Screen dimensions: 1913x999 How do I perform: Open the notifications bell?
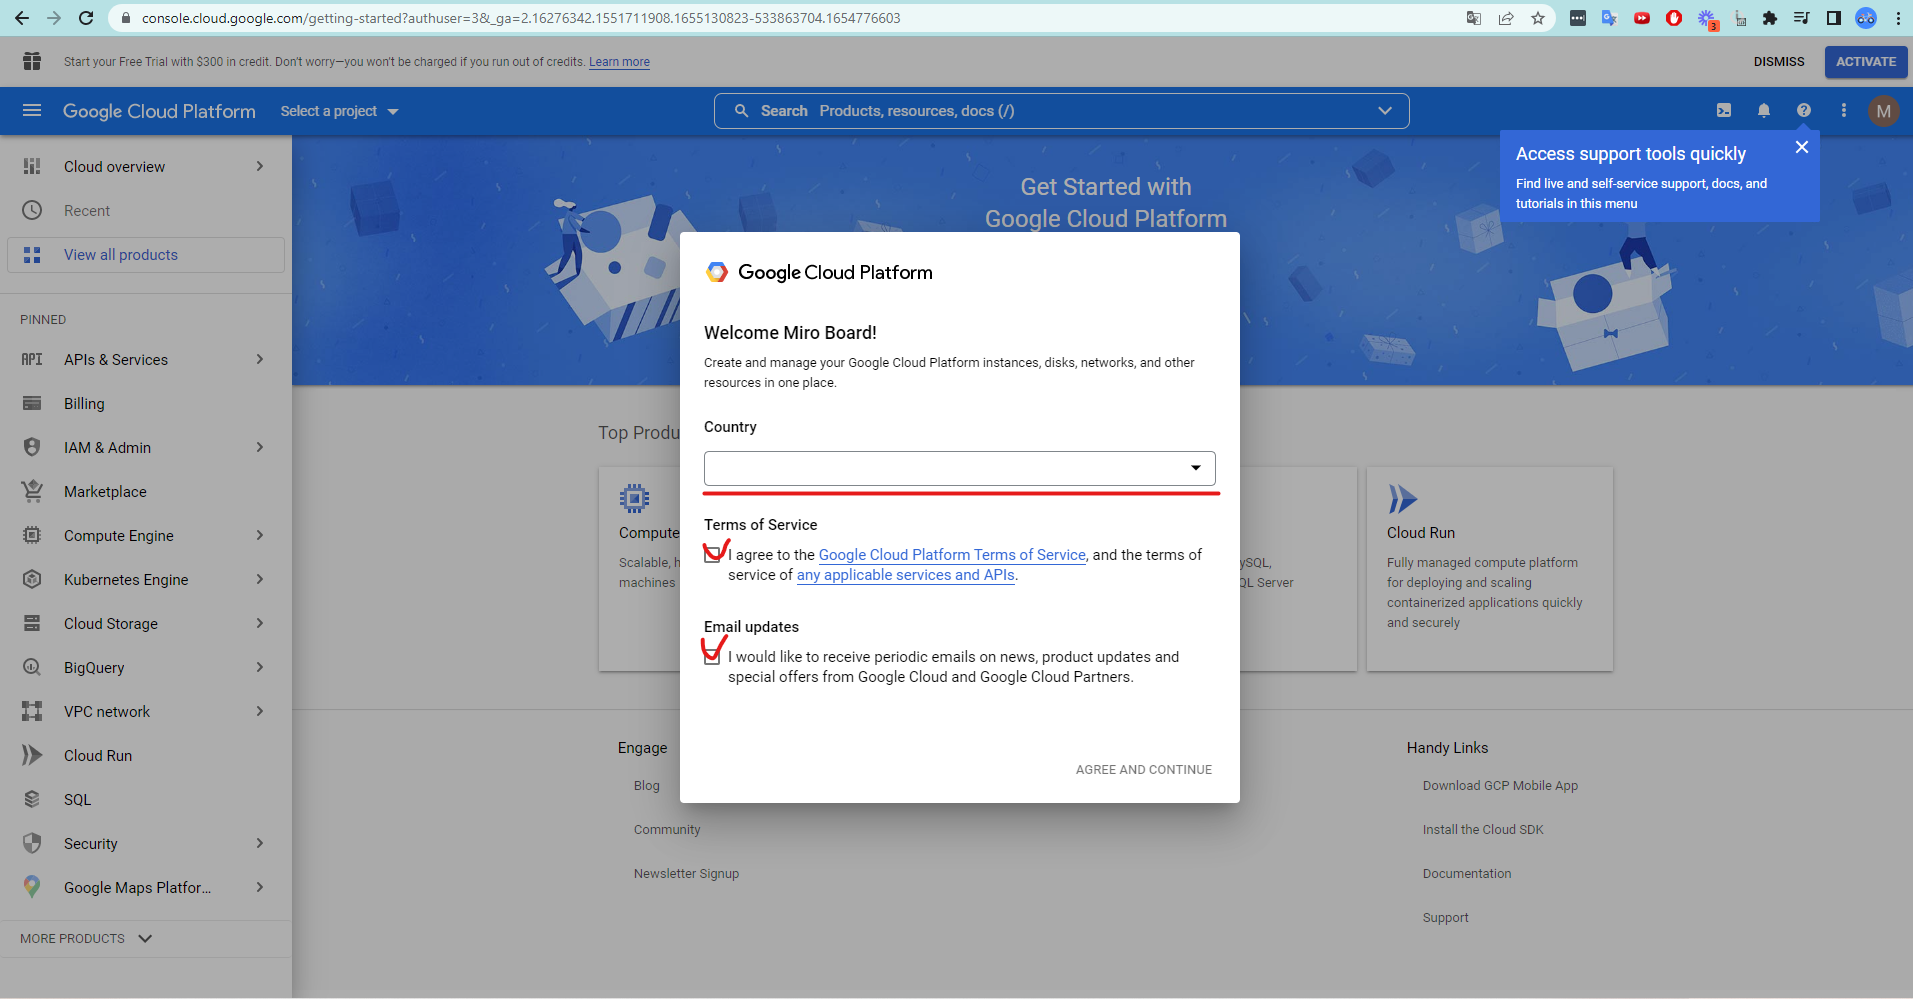tap(1764, 111)
